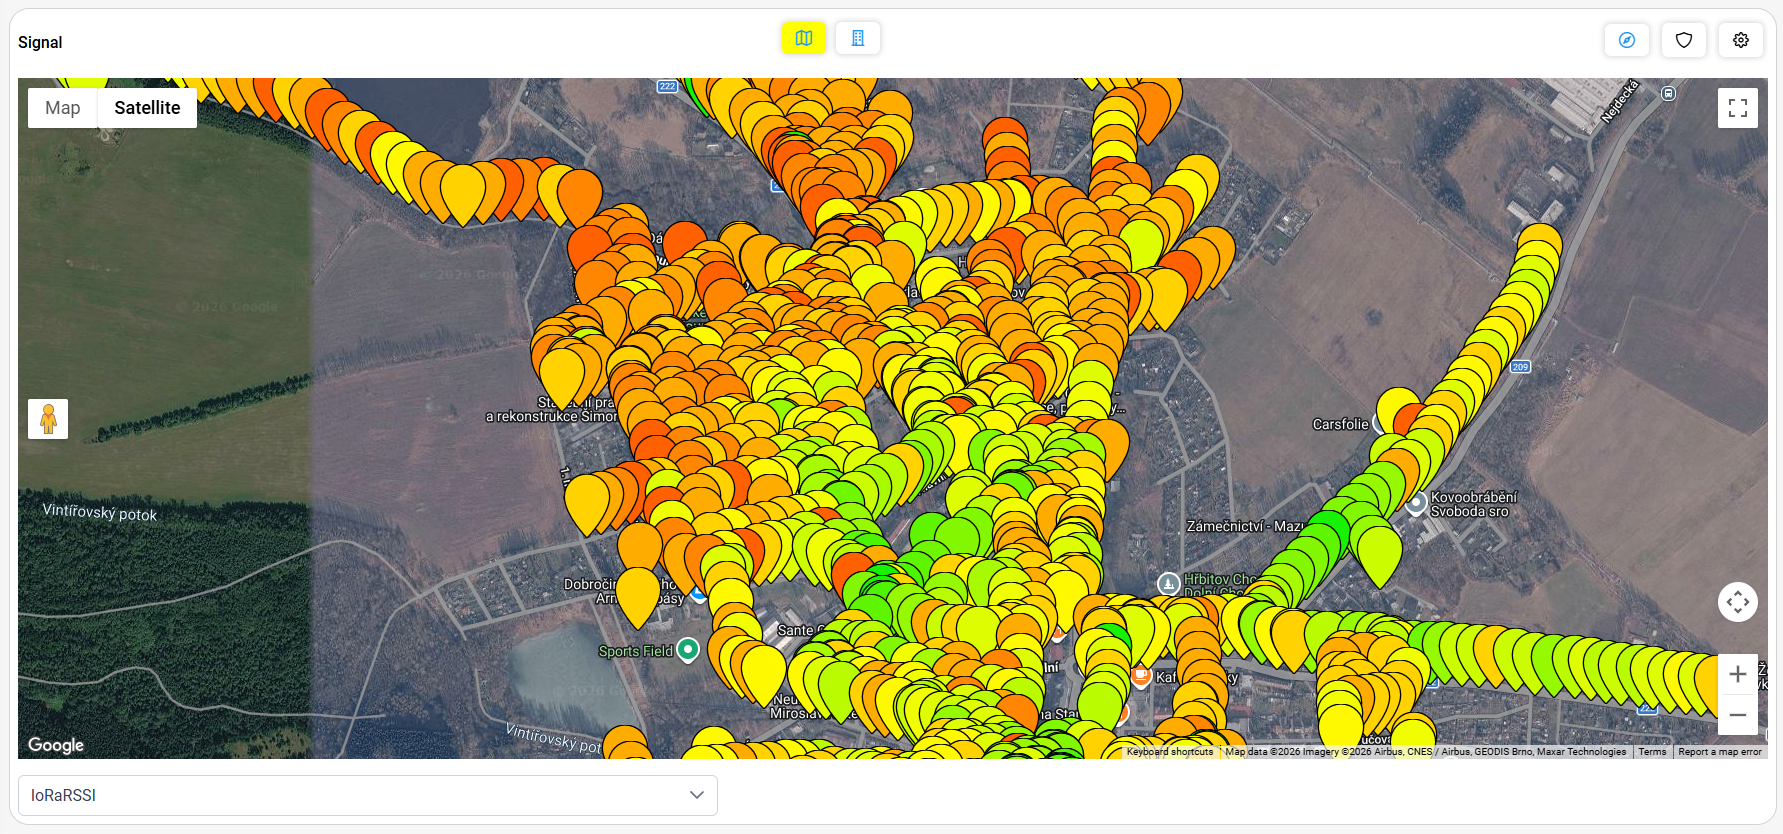Expand the loRaRSSI dropdown
Screen dimensions: 1783x834
point(368,795)
